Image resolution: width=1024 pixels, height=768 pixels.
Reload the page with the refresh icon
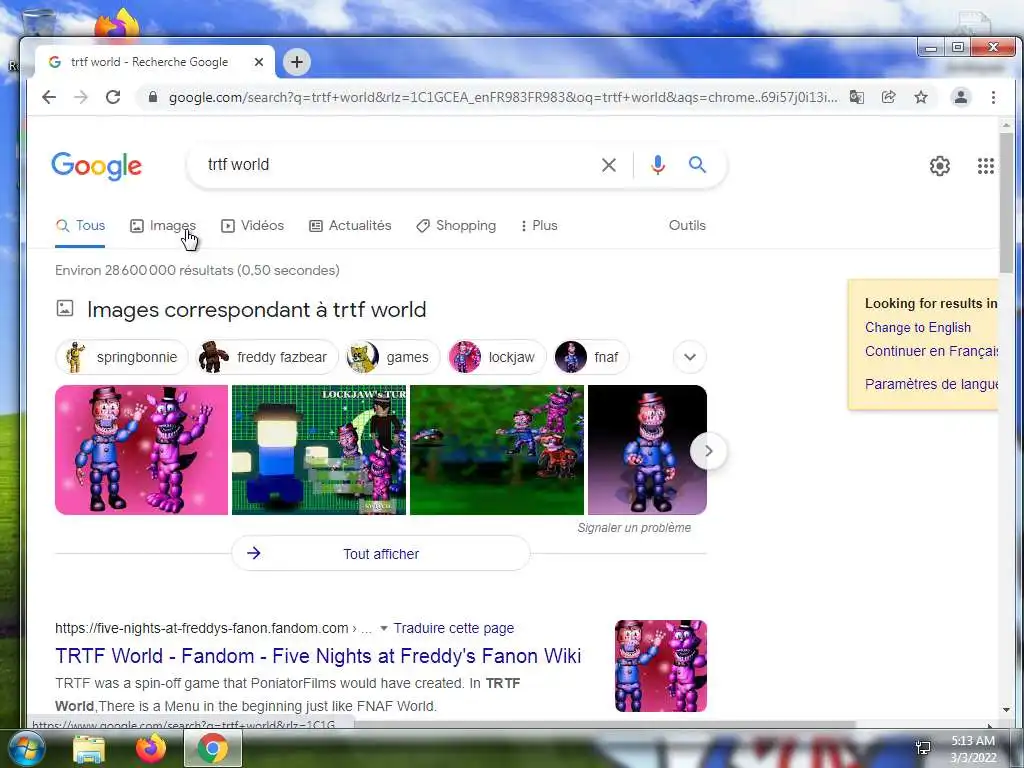[113, 97]
